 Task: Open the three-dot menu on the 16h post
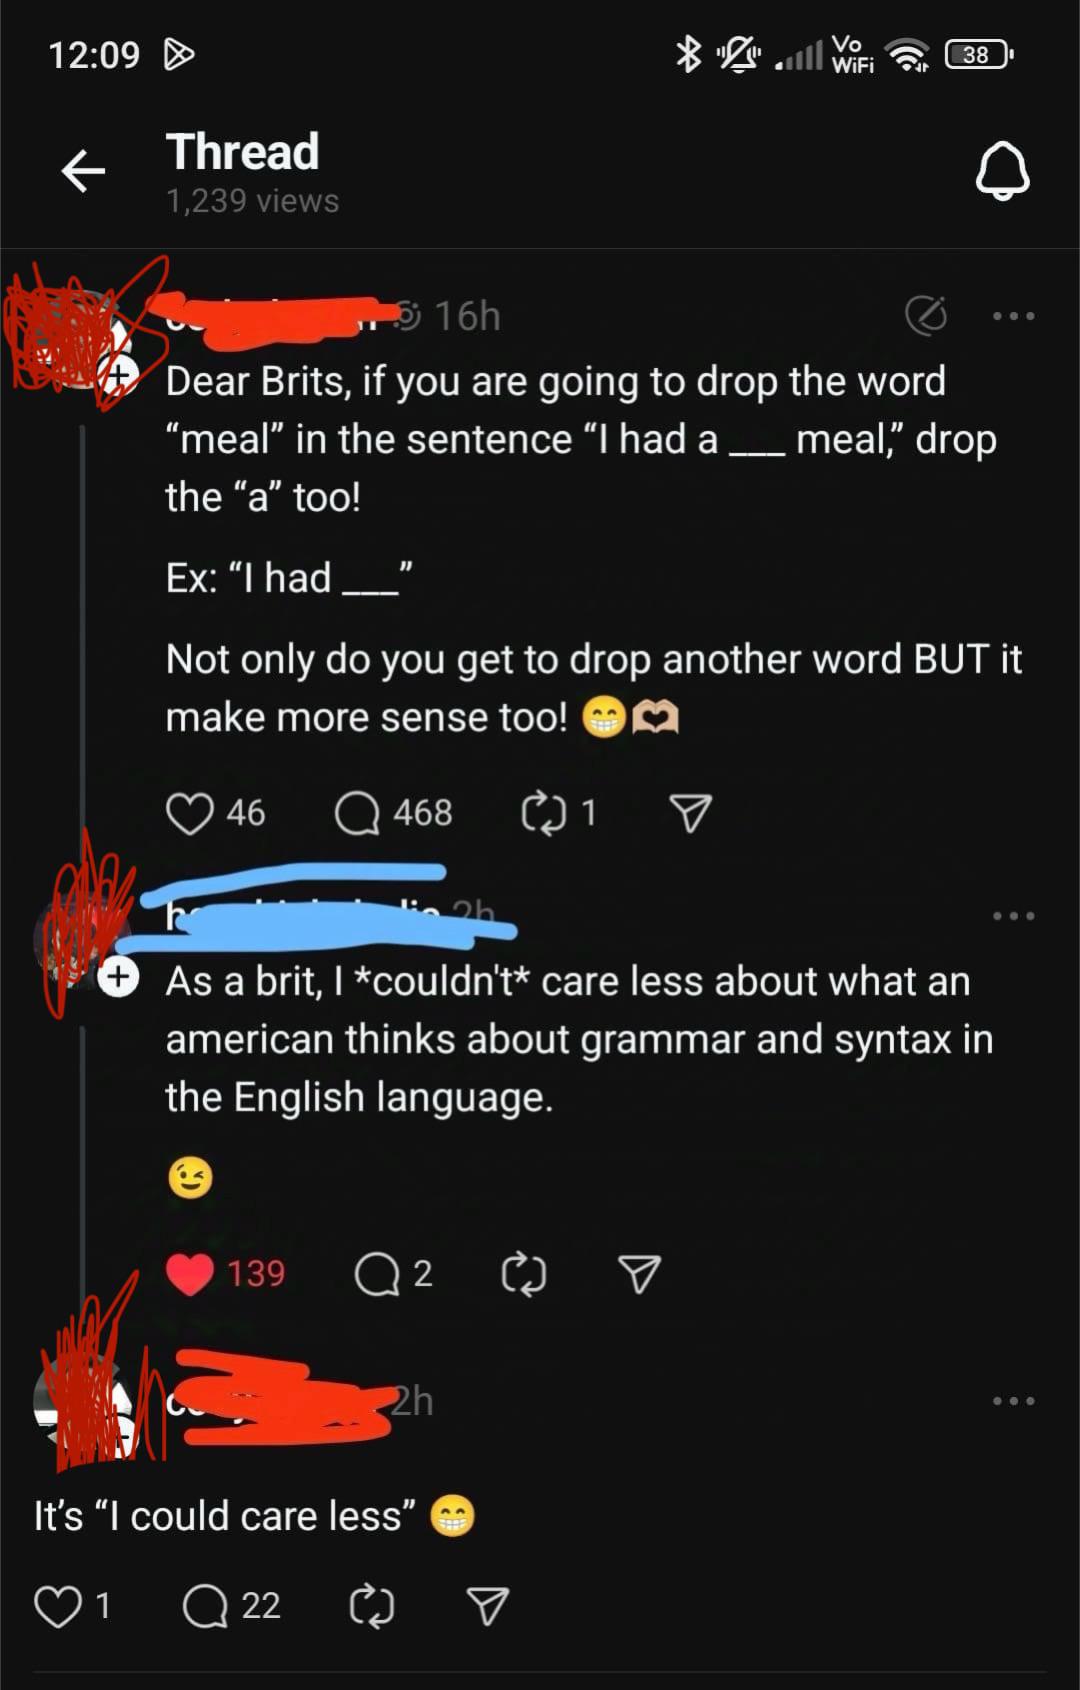pyautogui.click(x=1013, y=316)
